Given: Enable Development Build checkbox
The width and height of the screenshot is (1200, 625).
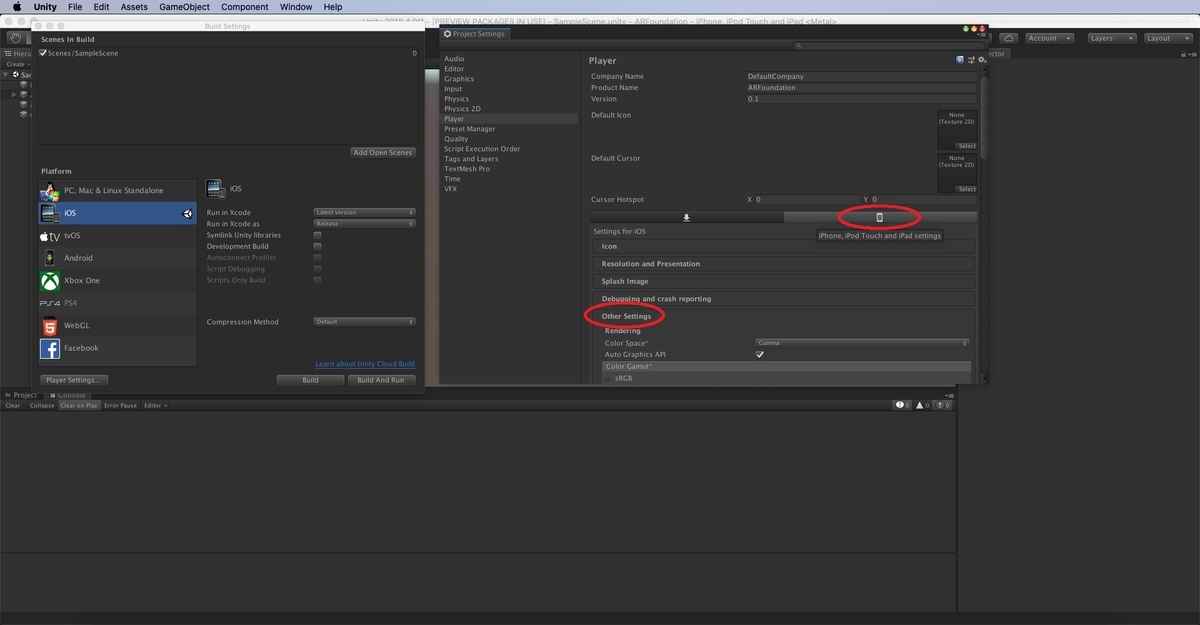Looking at the screenshot, I should (x=318, y=246).
